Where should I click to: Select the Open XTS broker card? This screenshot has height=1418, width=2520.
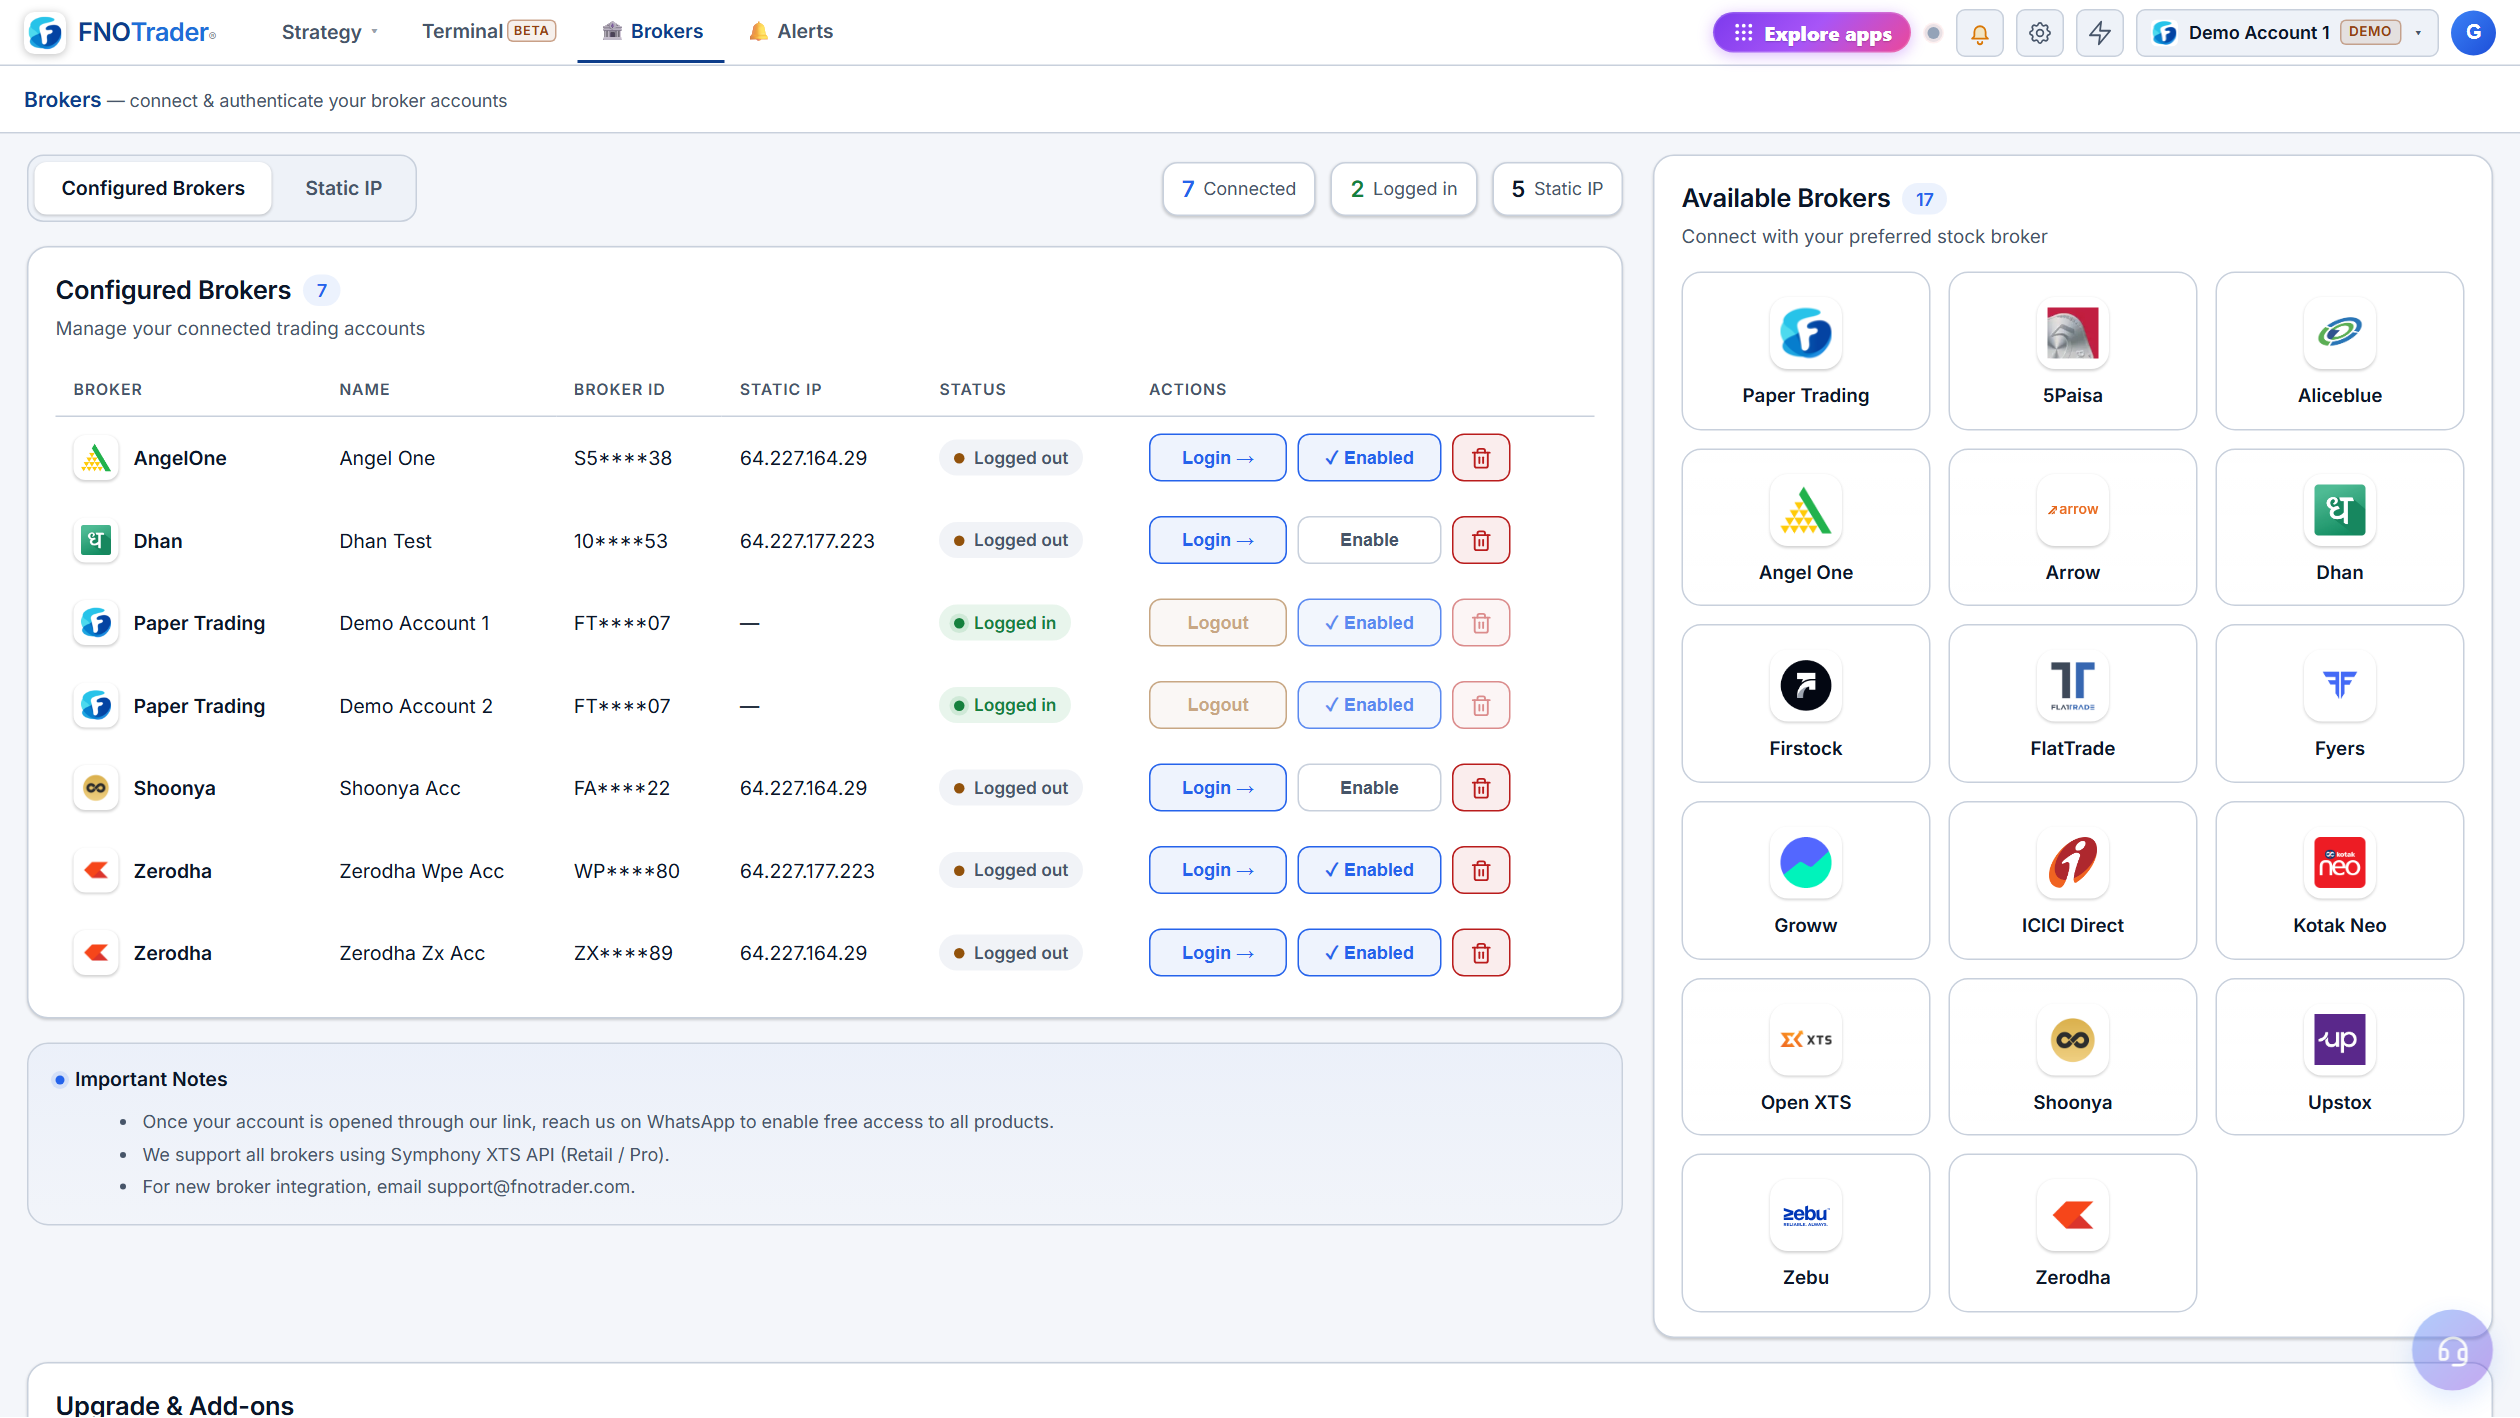(1805, 1057)
